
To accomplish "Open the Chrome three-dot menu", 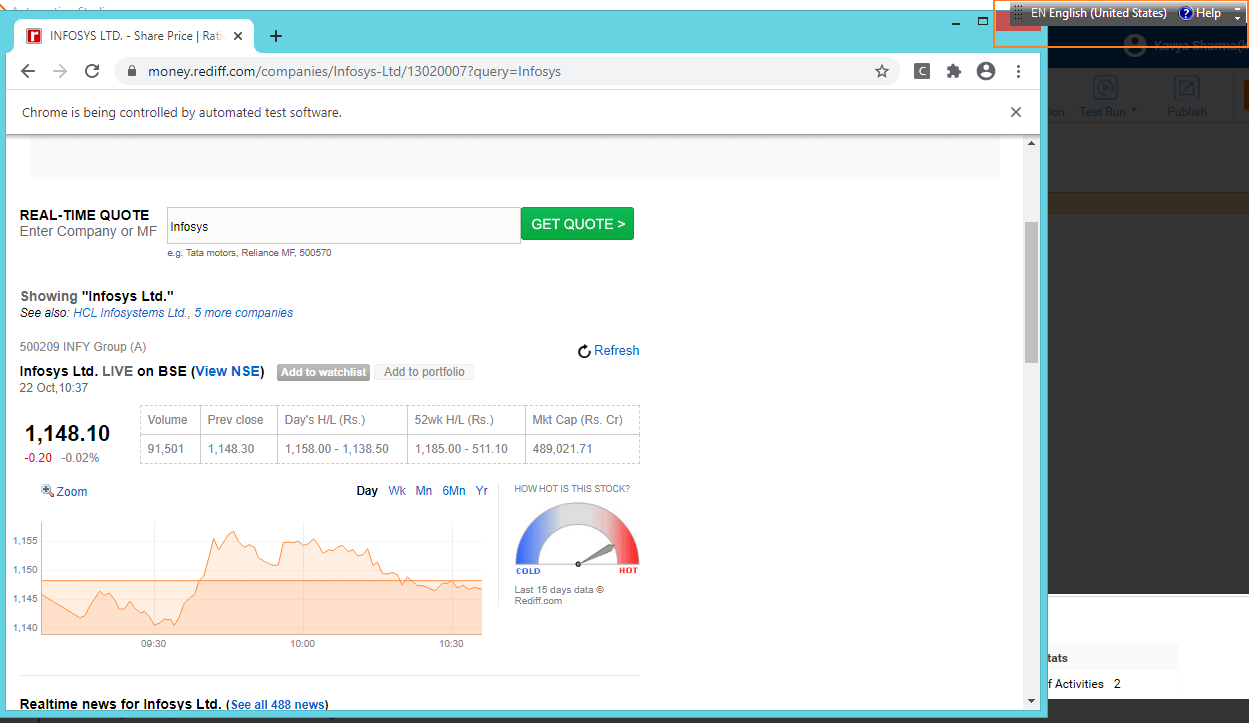I will (x=1018, y=71).
